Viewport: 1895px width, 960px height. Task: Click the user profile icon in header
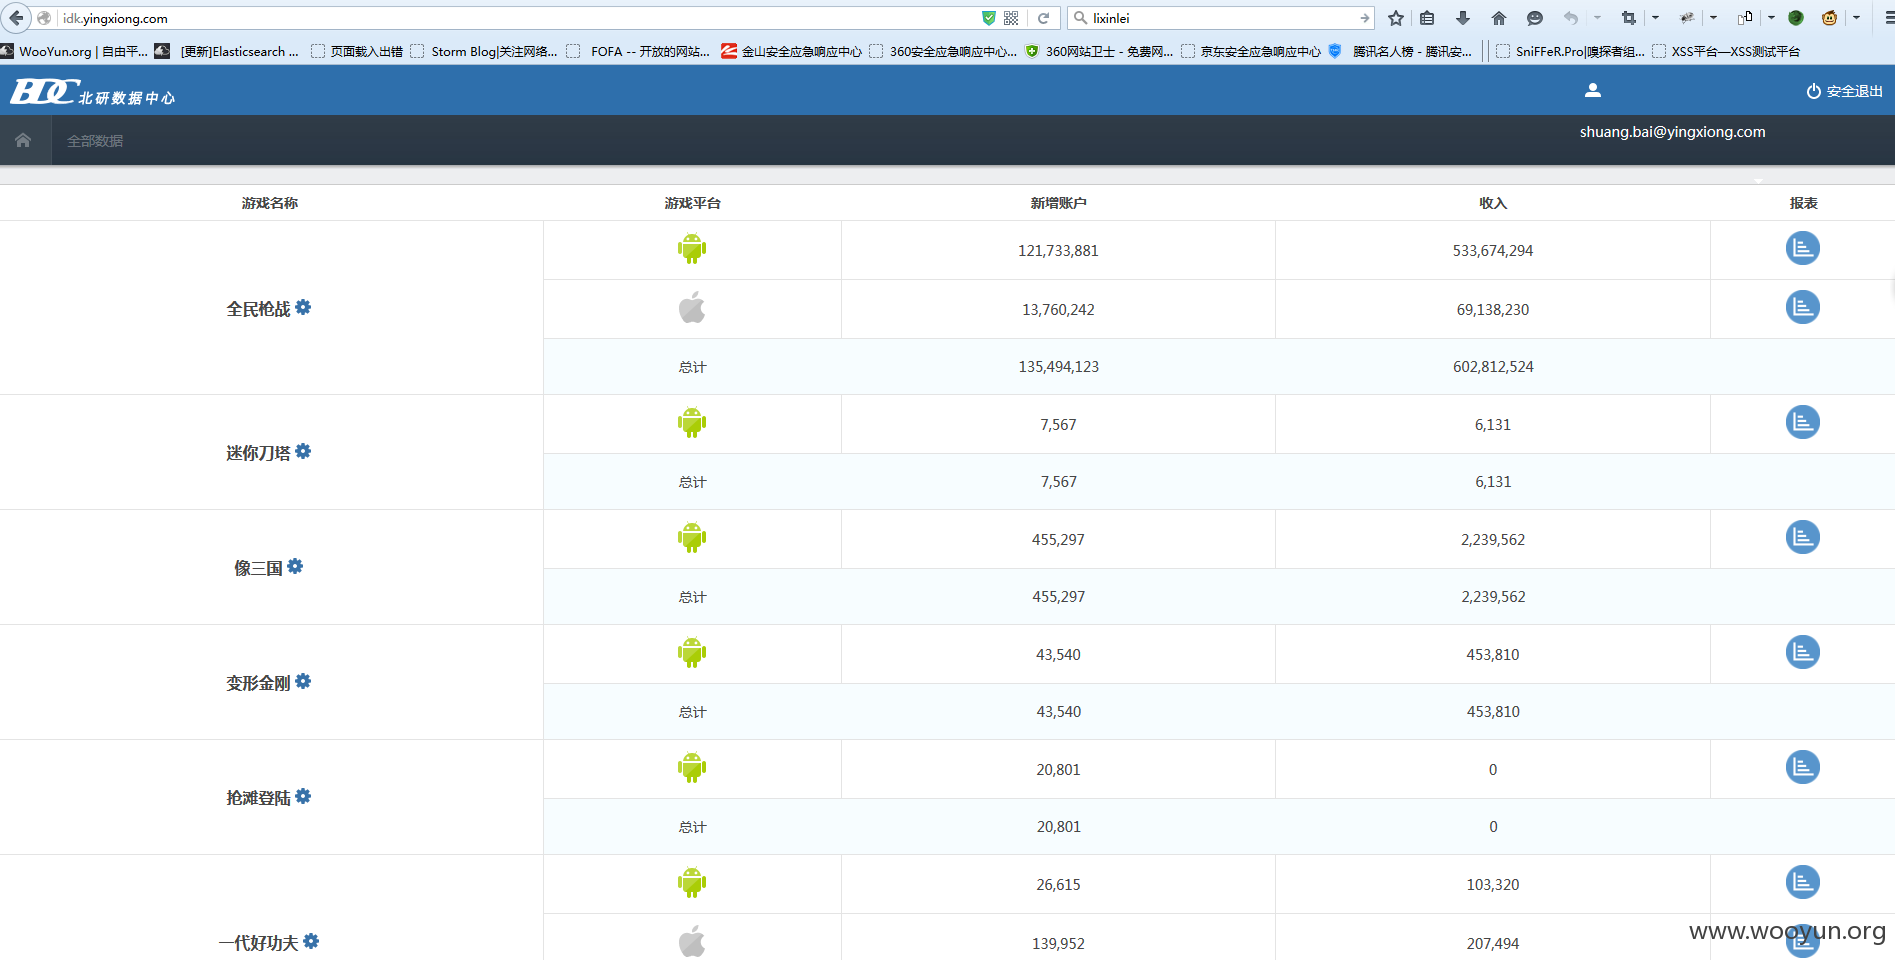(x=1593, y=90)
